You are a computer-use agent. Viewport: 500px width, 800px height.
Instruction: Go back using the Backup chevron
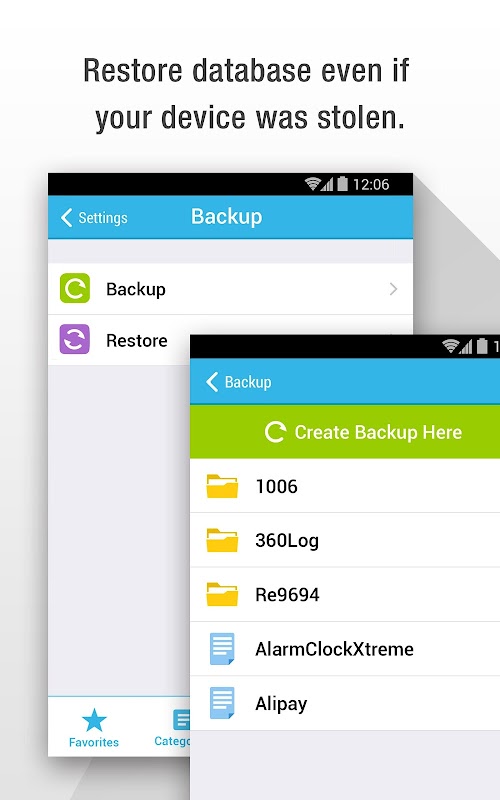tap(212, 382)
